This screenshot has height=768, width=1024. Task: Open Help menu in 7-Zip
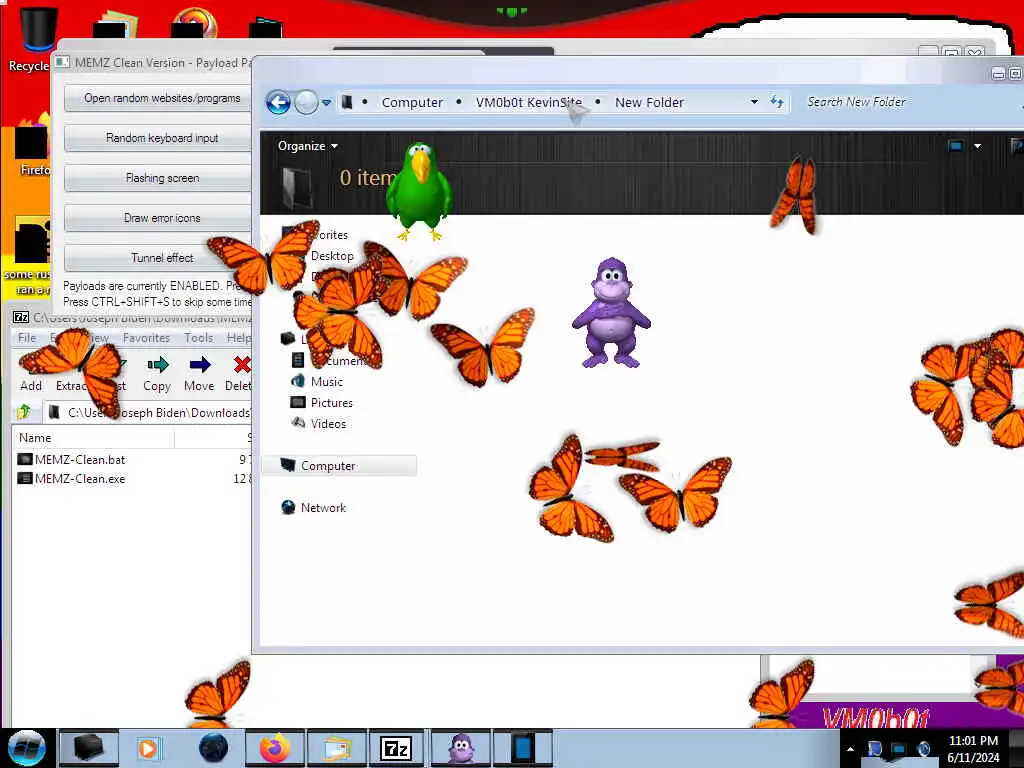pyautogui.click(x=238, y=338)
